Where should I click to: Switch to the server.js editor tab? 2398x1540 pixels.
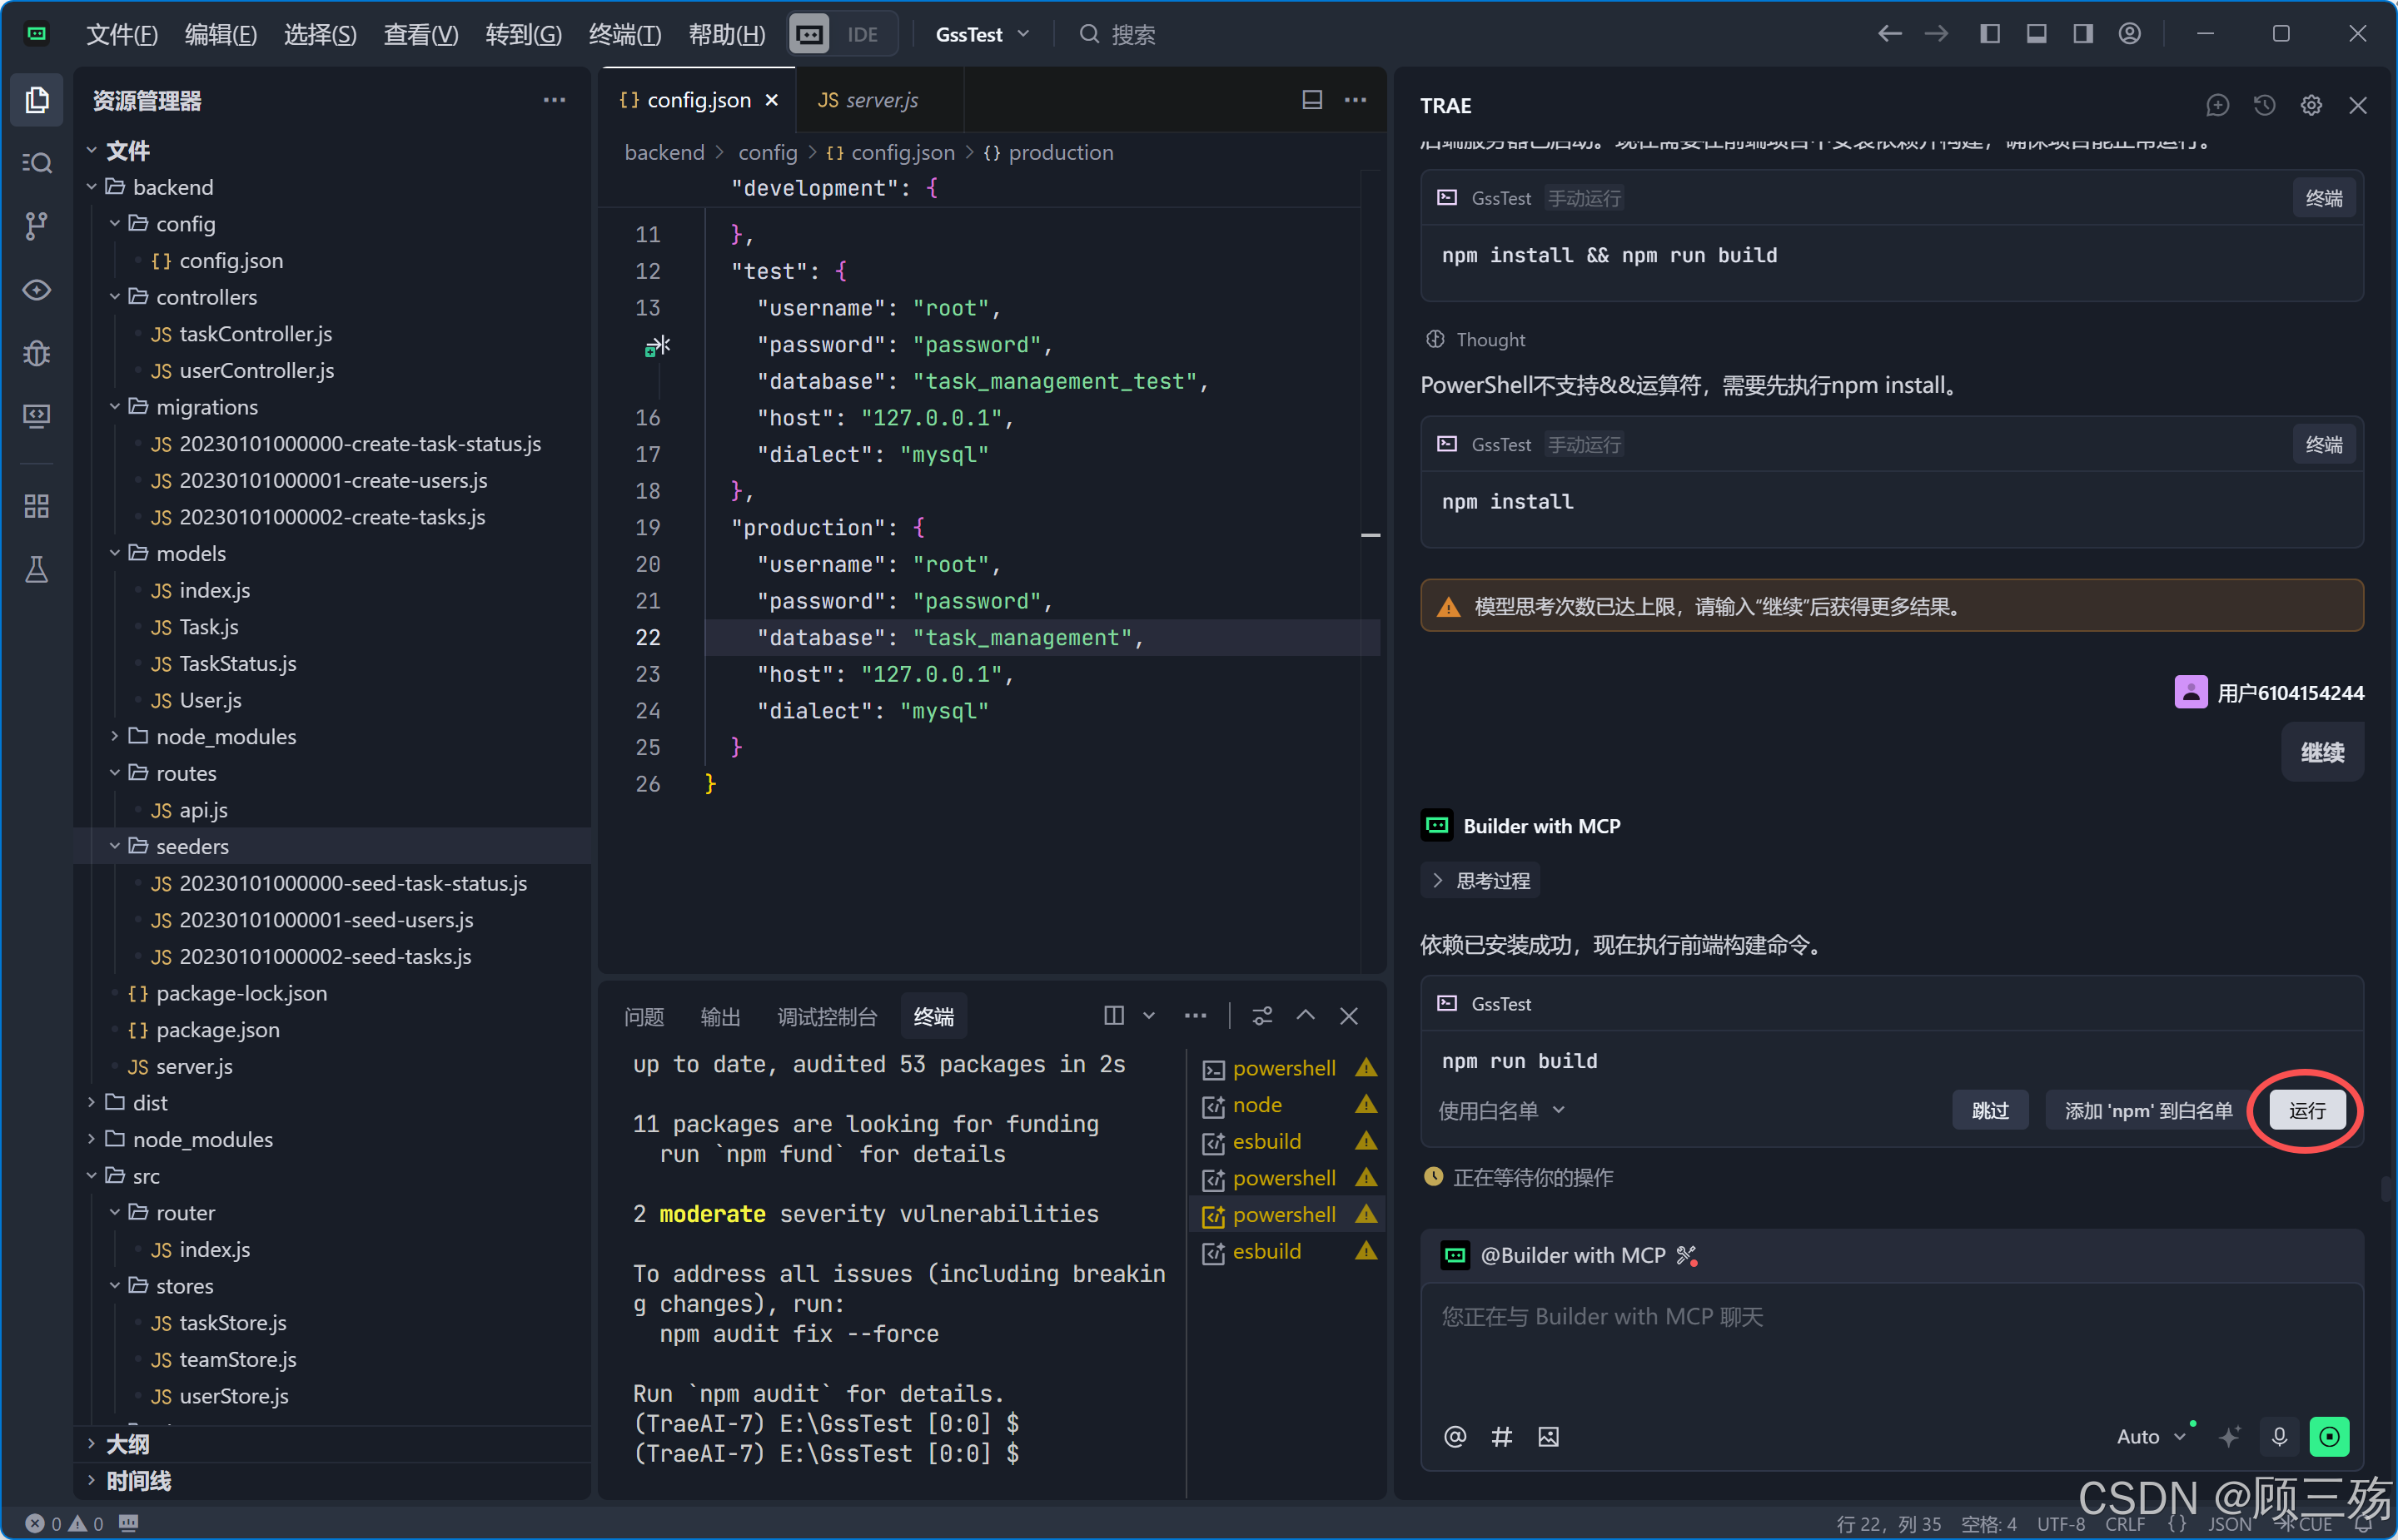868,100
